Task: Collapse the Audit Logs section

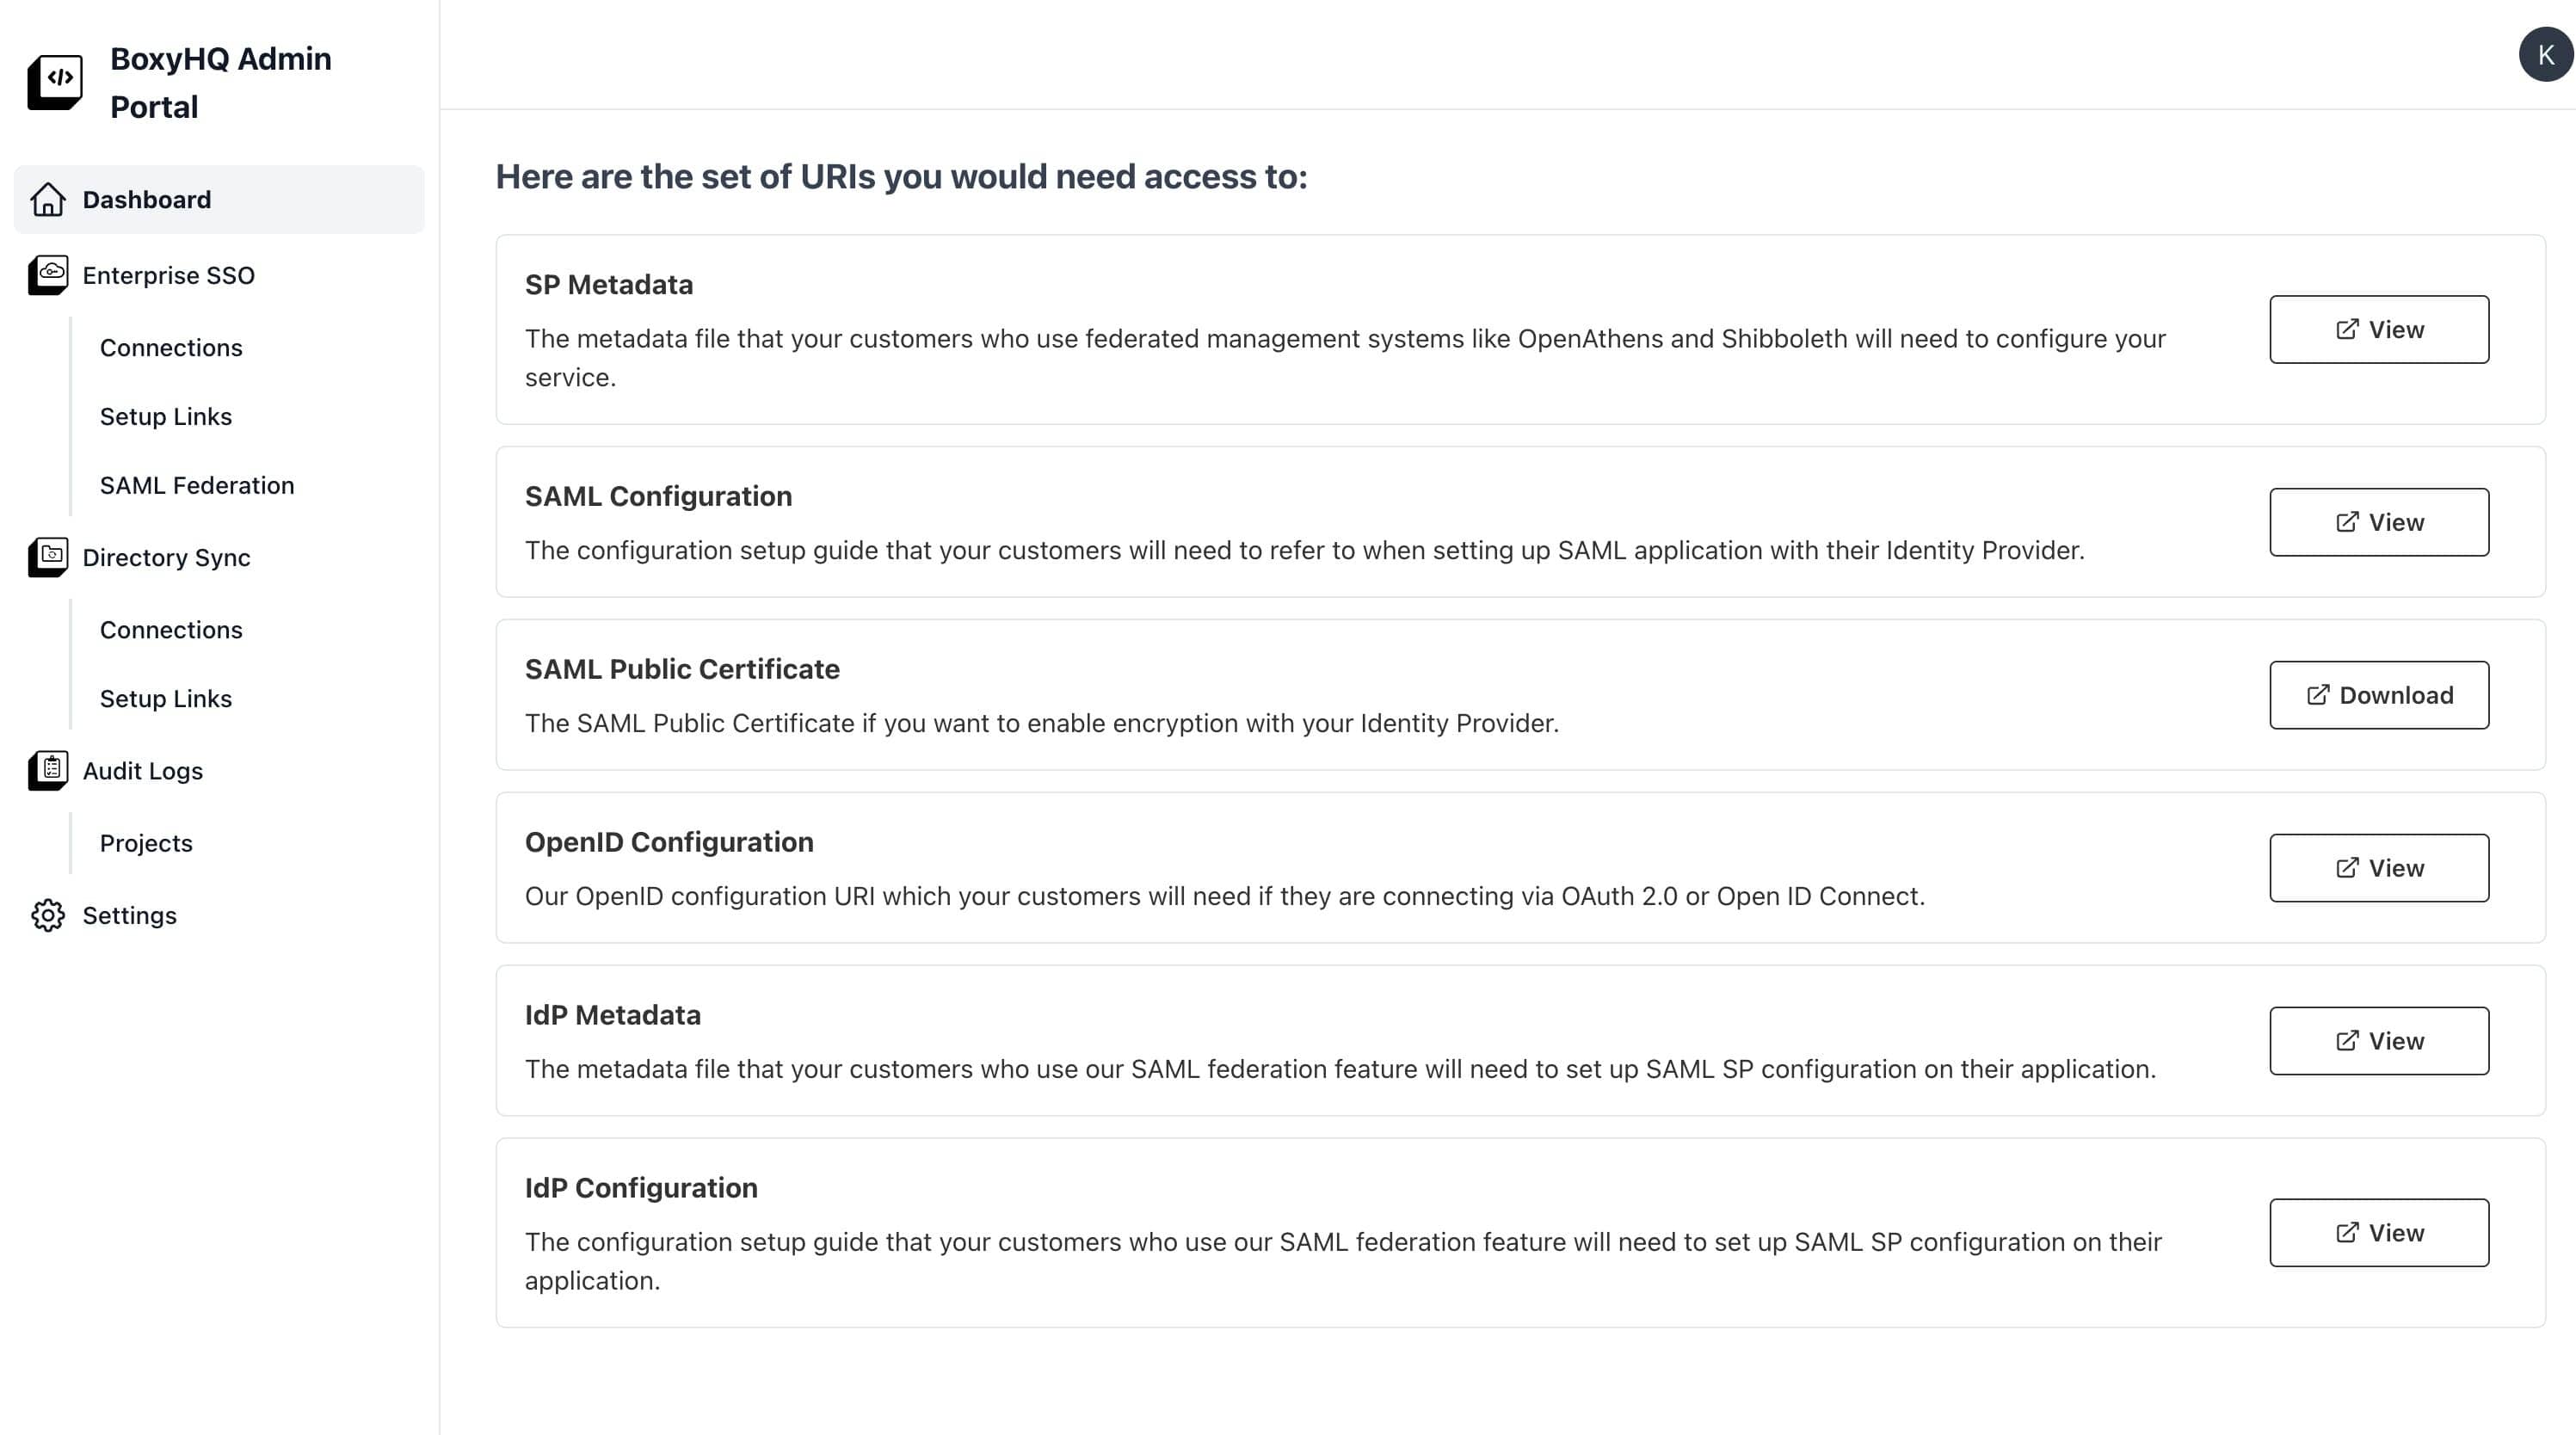Action: (142, 770)
